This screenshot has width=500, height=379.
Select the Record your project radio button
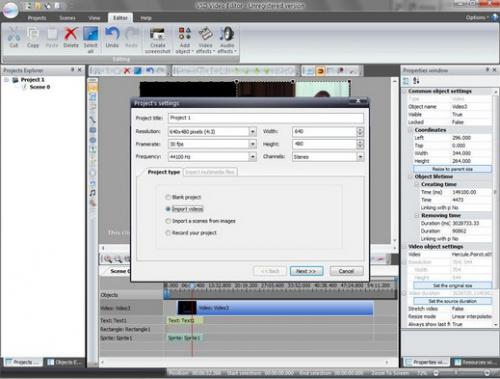(168, 233)
